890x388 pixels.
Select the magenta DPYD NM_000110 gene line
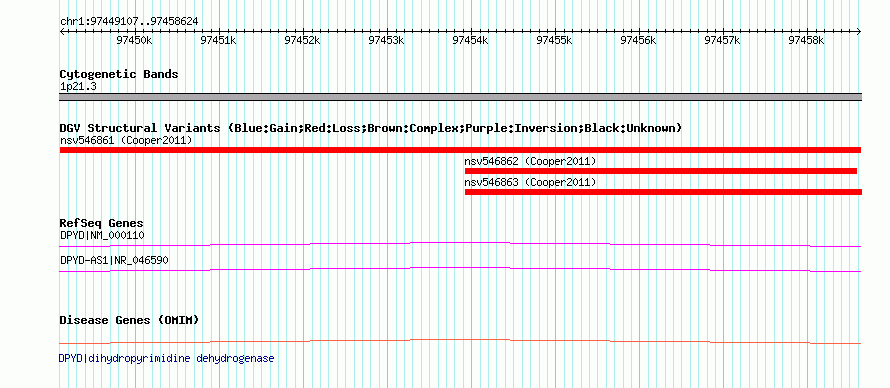click(x=460, y=244)
